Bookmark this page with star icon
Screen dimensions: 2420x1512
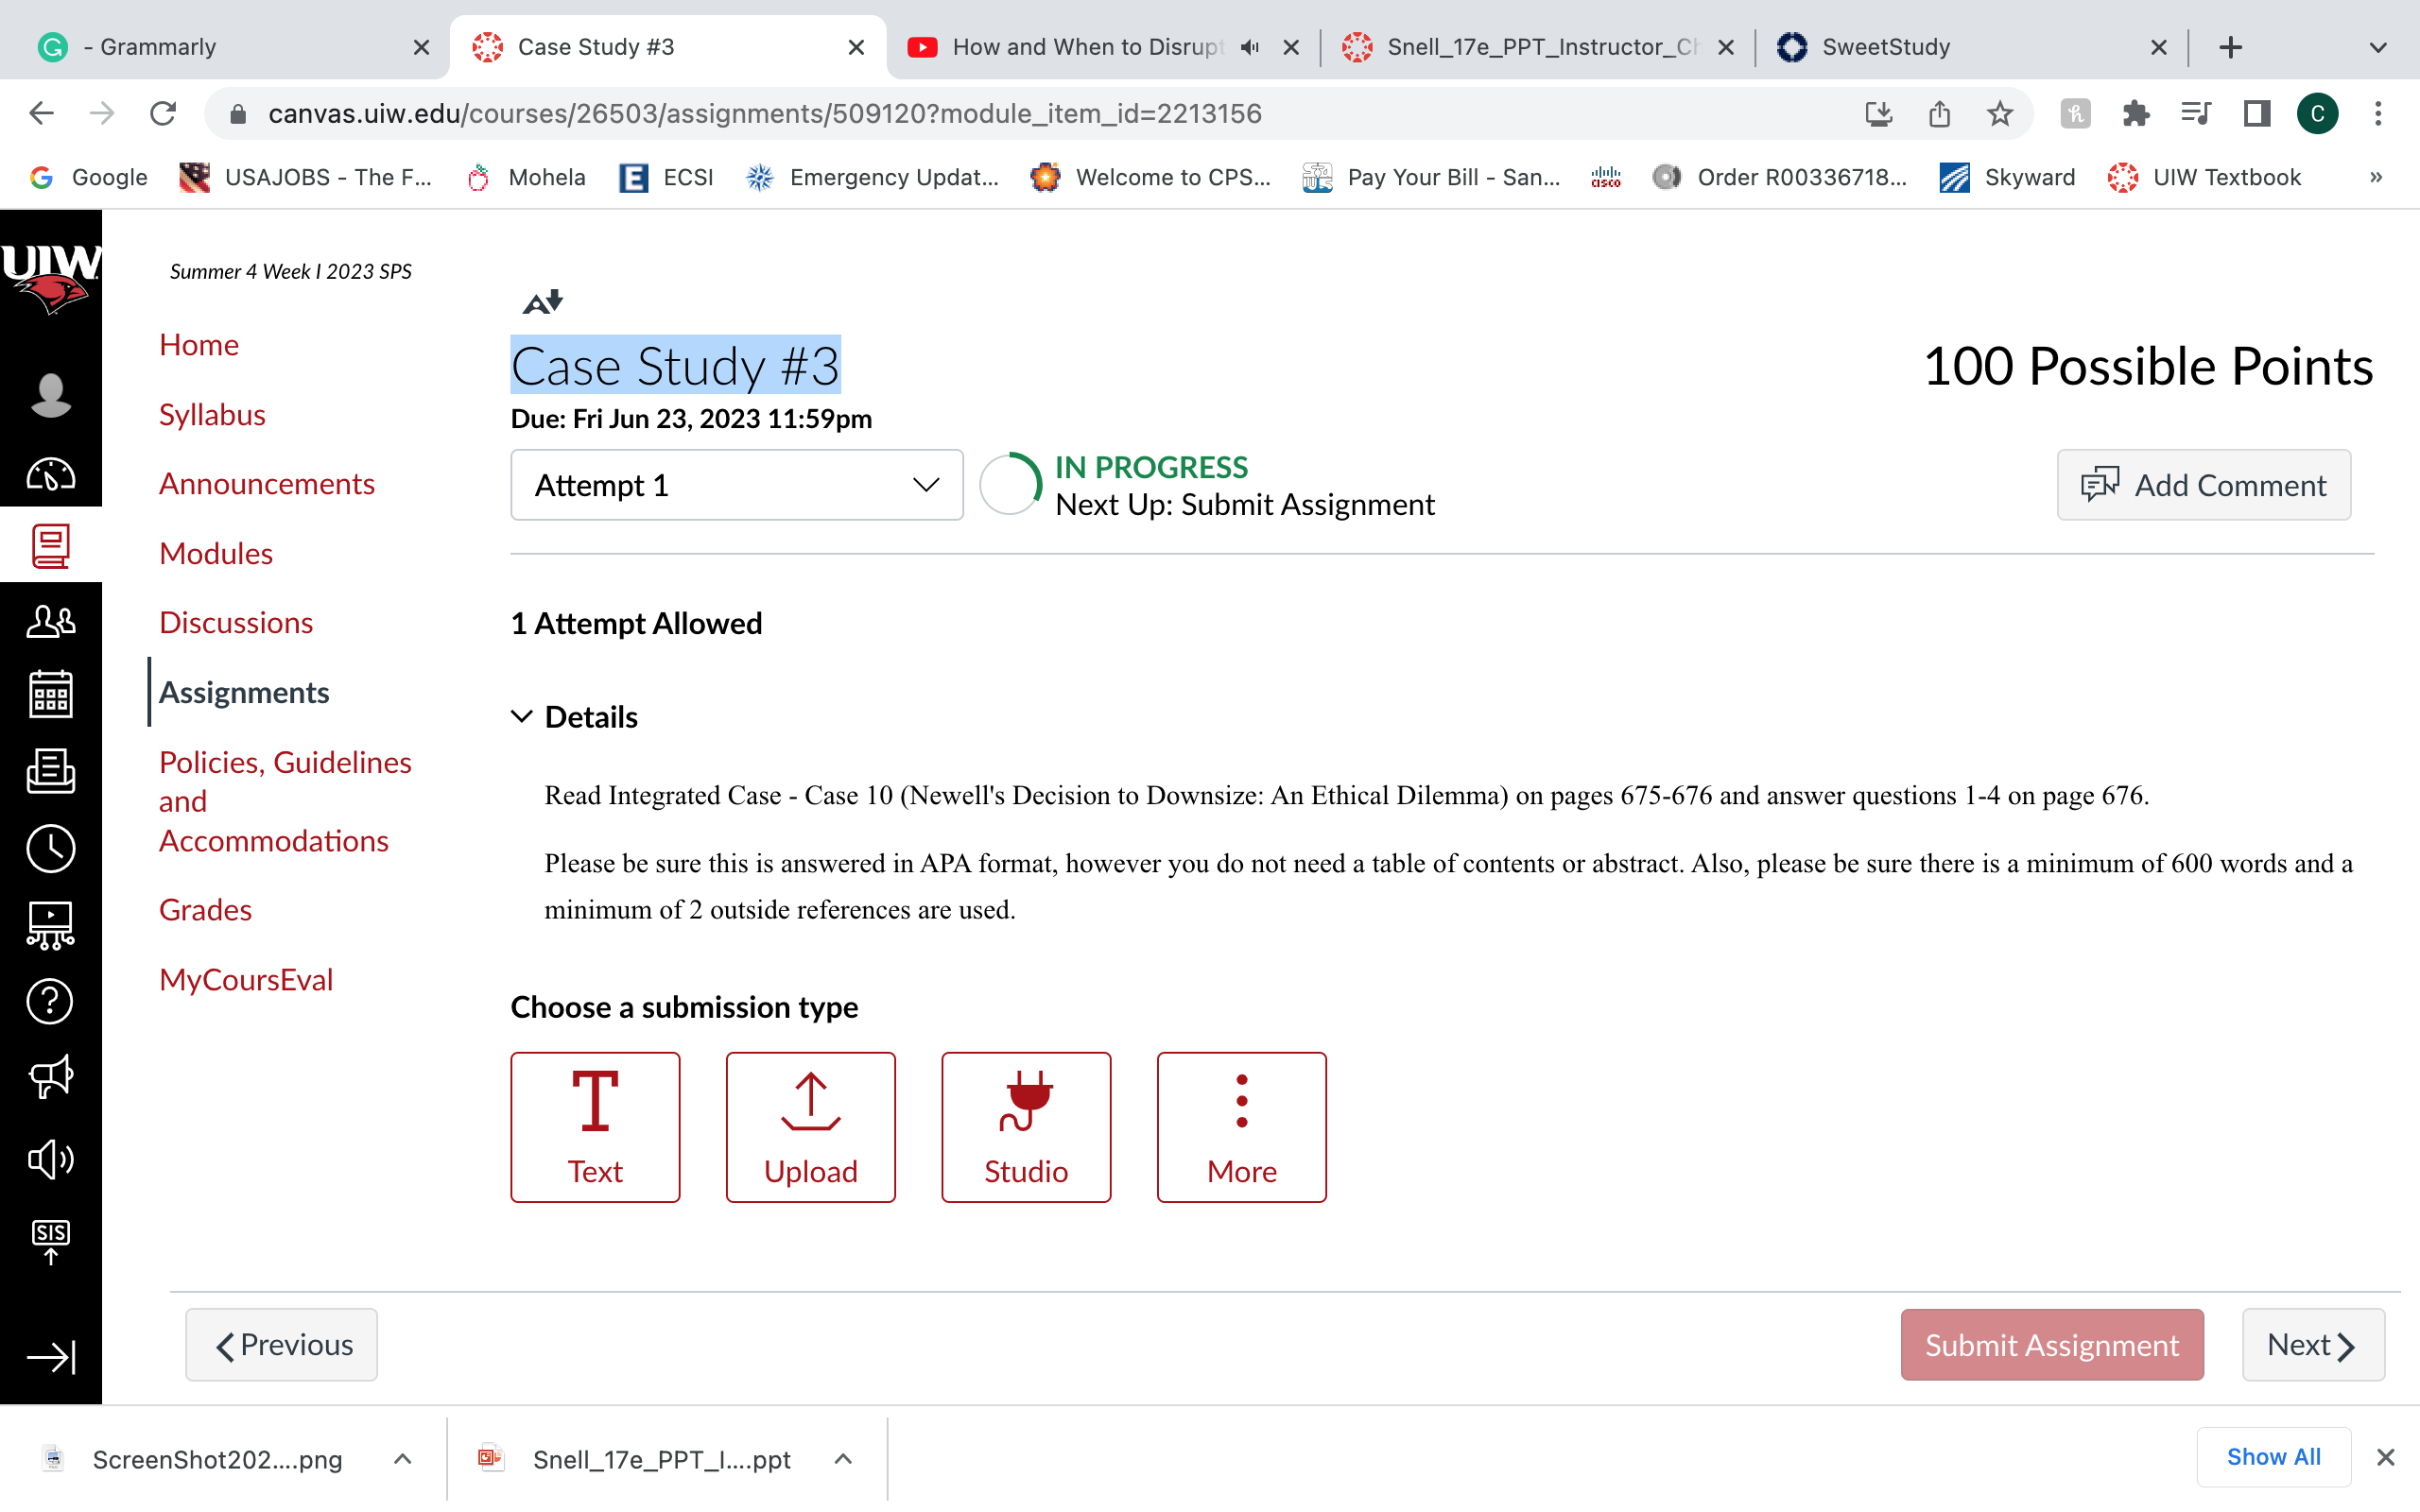tap(1999, 114)
